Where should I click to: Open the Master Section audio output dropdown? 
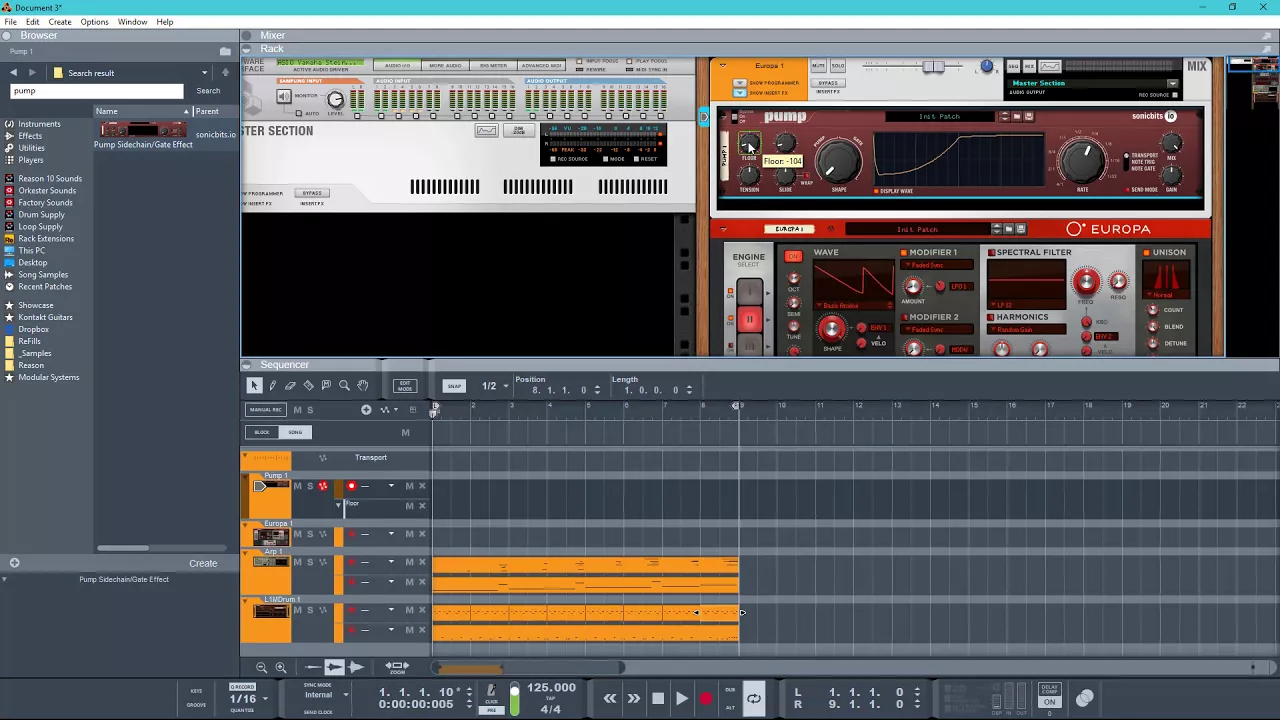(1173, 83)
